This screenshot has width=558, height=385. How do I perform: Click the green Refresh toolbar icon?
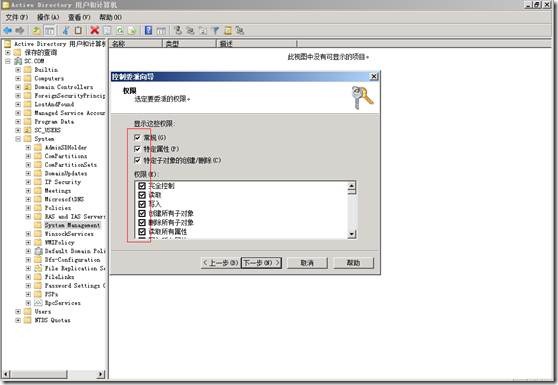pos(120,31)
